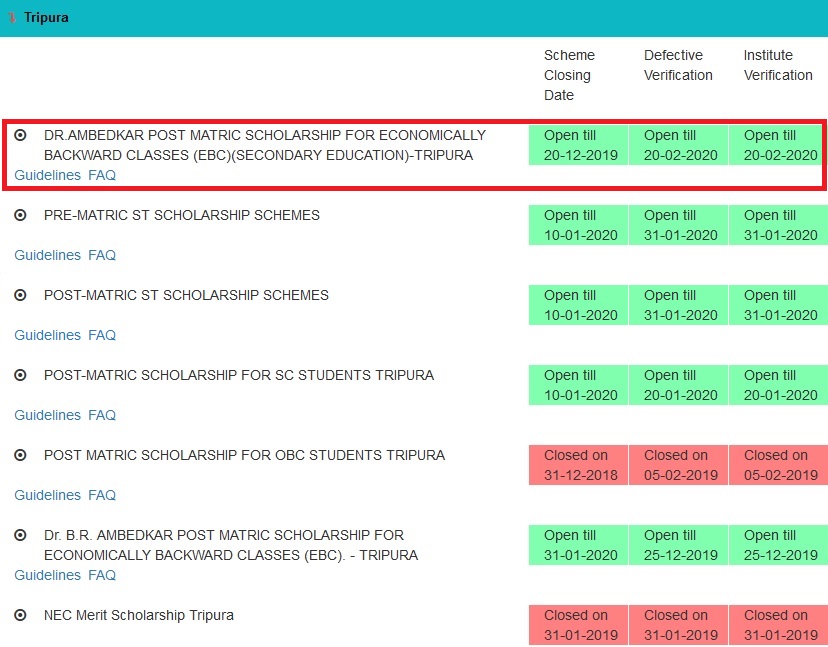Open Guidelines for PRE-MATRIC ST SCHOLARSHIP SCHEMES

coord(48,255)
